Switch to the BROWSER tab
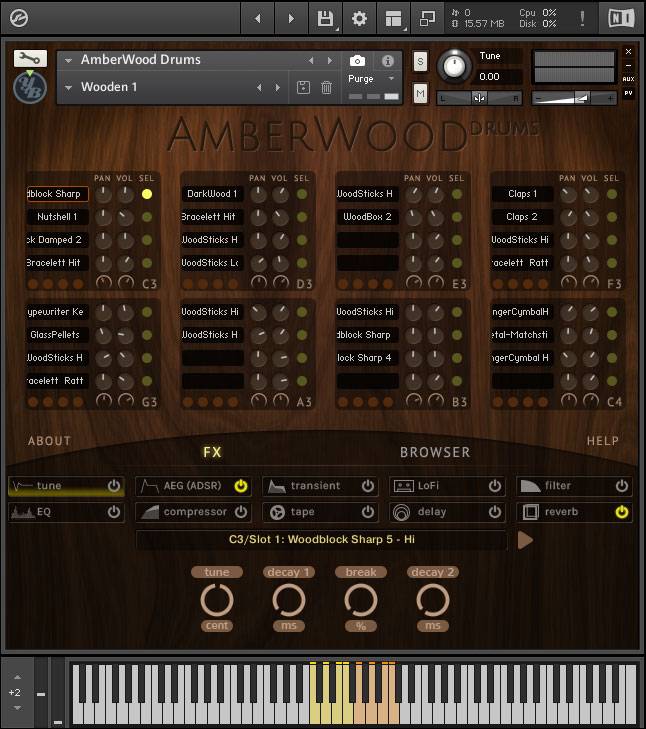The image size is (646, 729). [x=434, y=452]
